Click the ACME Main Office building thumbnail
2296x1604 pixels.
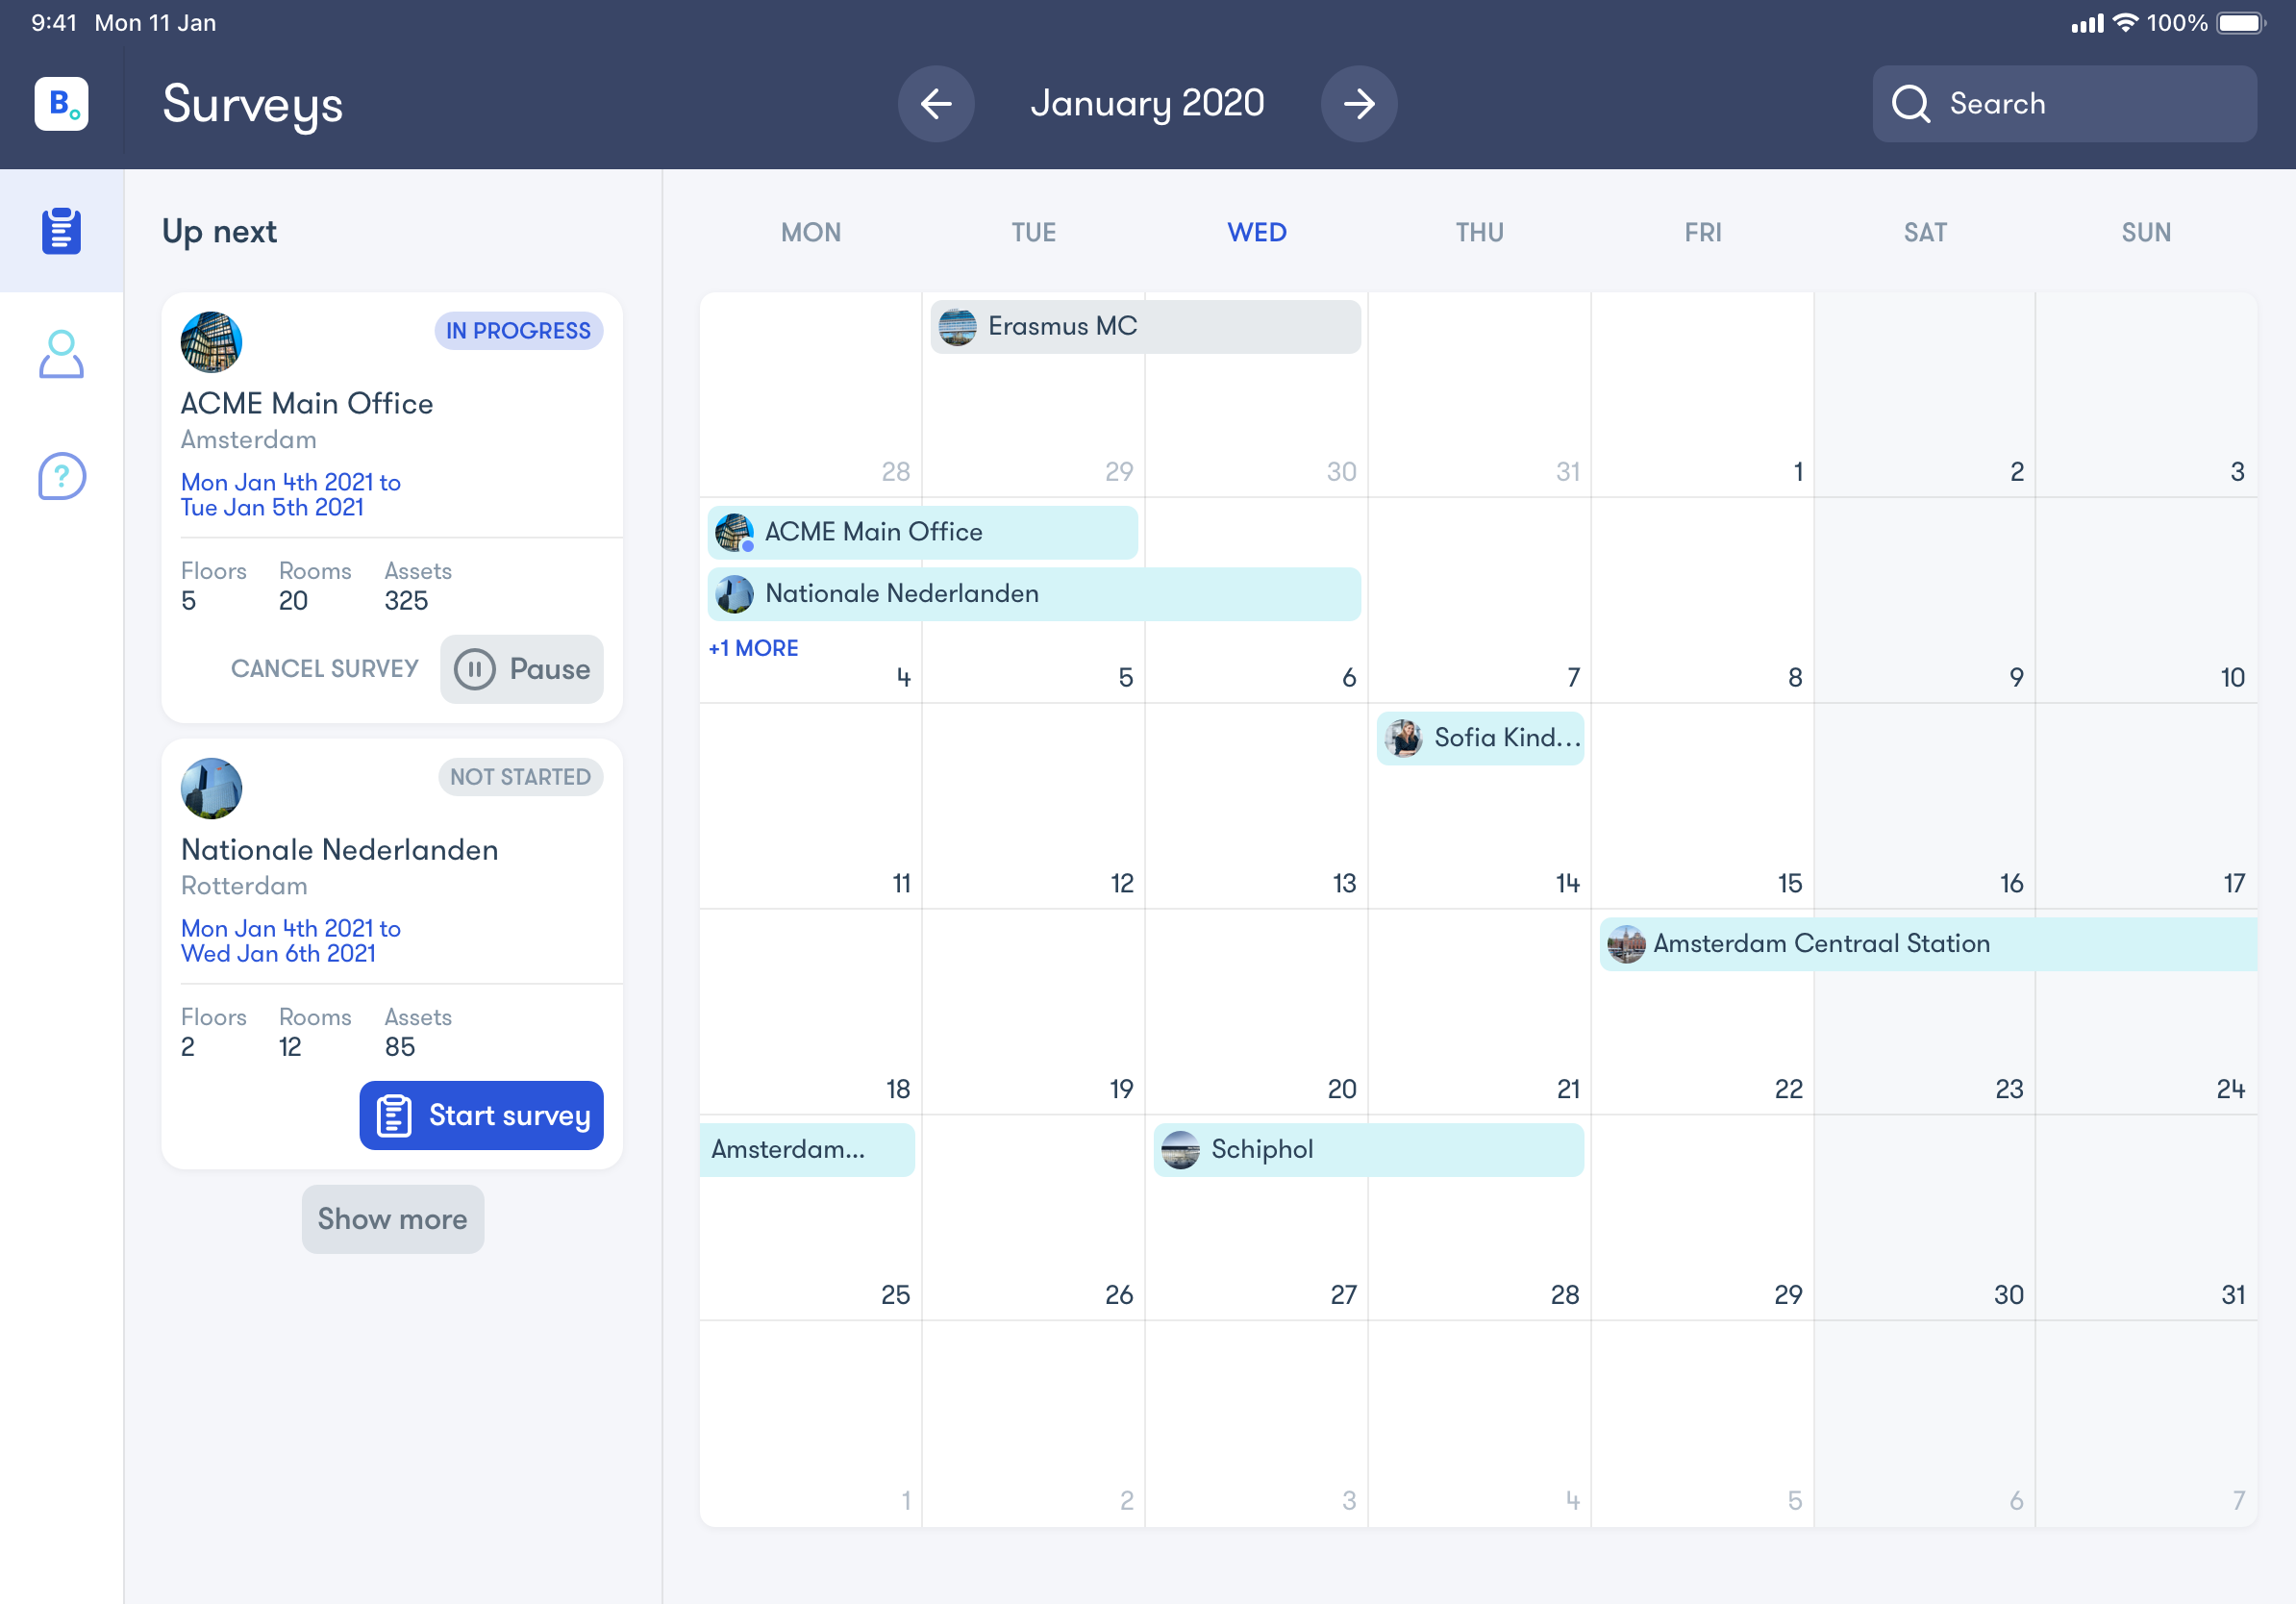click(211, 342)
